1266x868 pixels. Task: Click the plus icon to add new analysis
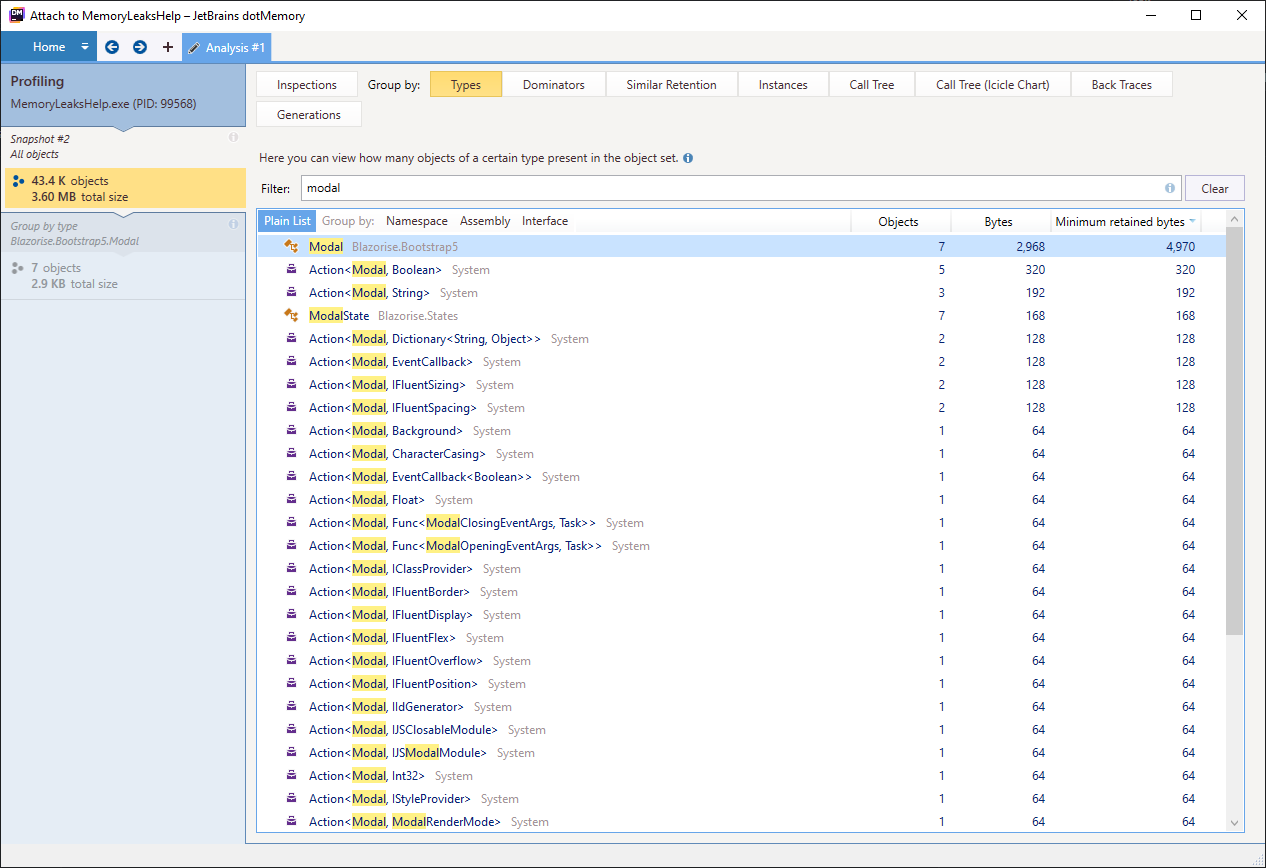coord(167,47)
